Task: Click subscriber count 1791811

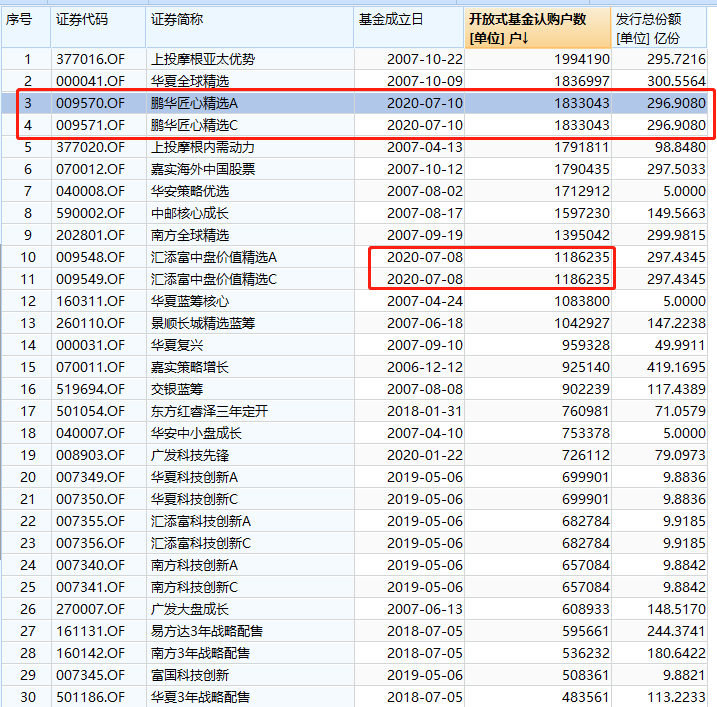Action: click(x=582, y=147)
